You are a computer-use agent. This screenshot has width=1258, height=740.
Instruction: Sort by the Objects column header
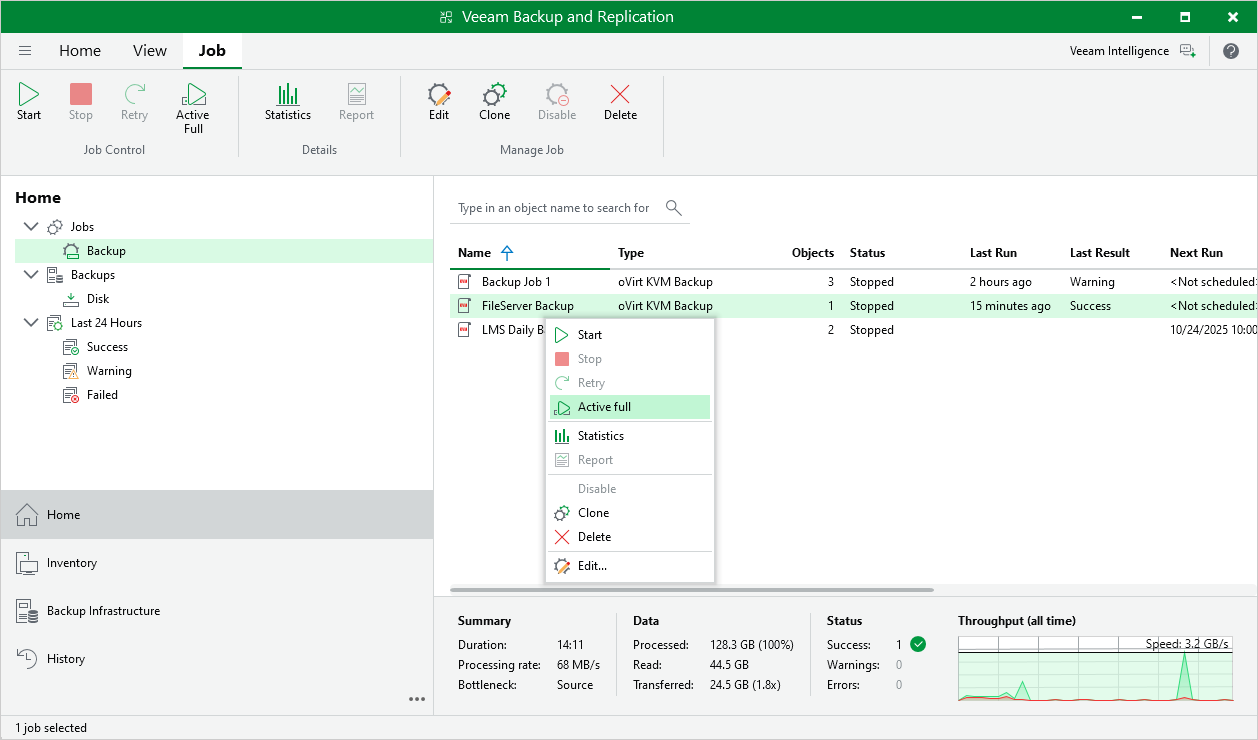812,253
